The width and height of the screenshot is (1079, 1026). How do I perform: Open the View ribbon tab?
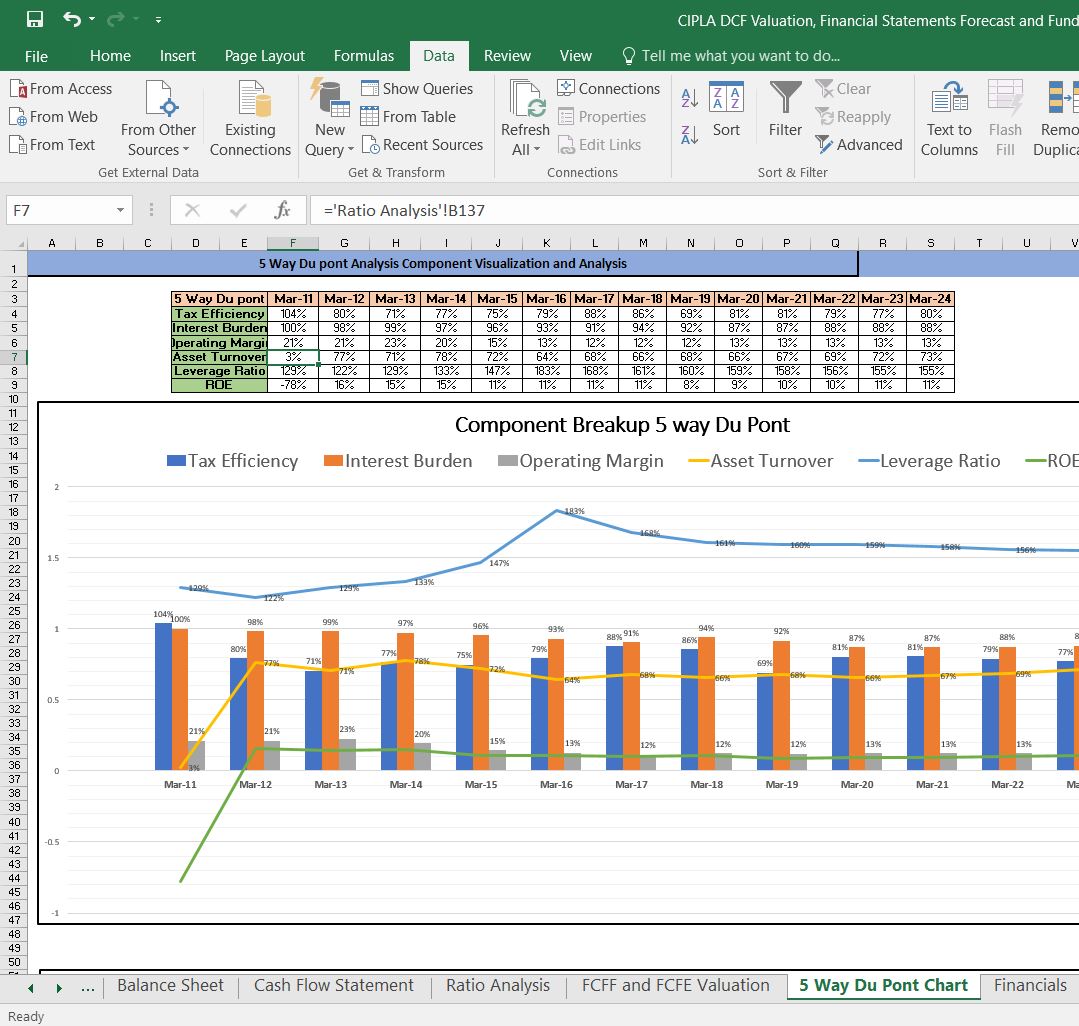coord(575,56)
